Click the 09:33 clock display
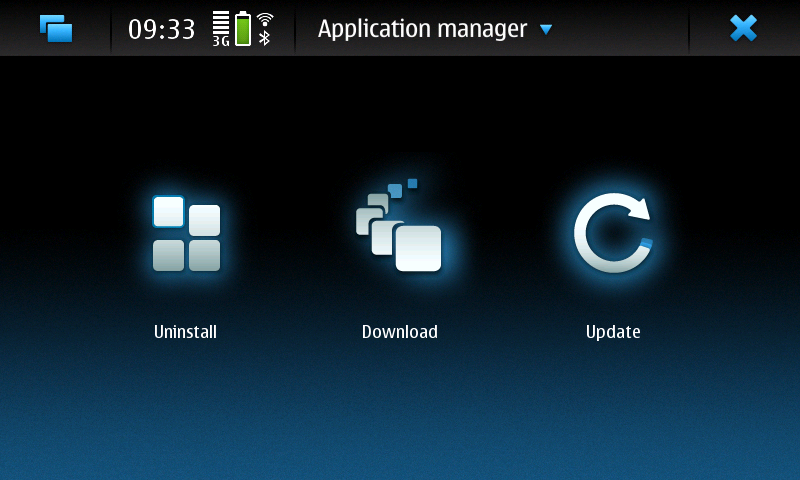Image resolution: width=800 pixels, height=480 pixels. pos(161,29)
